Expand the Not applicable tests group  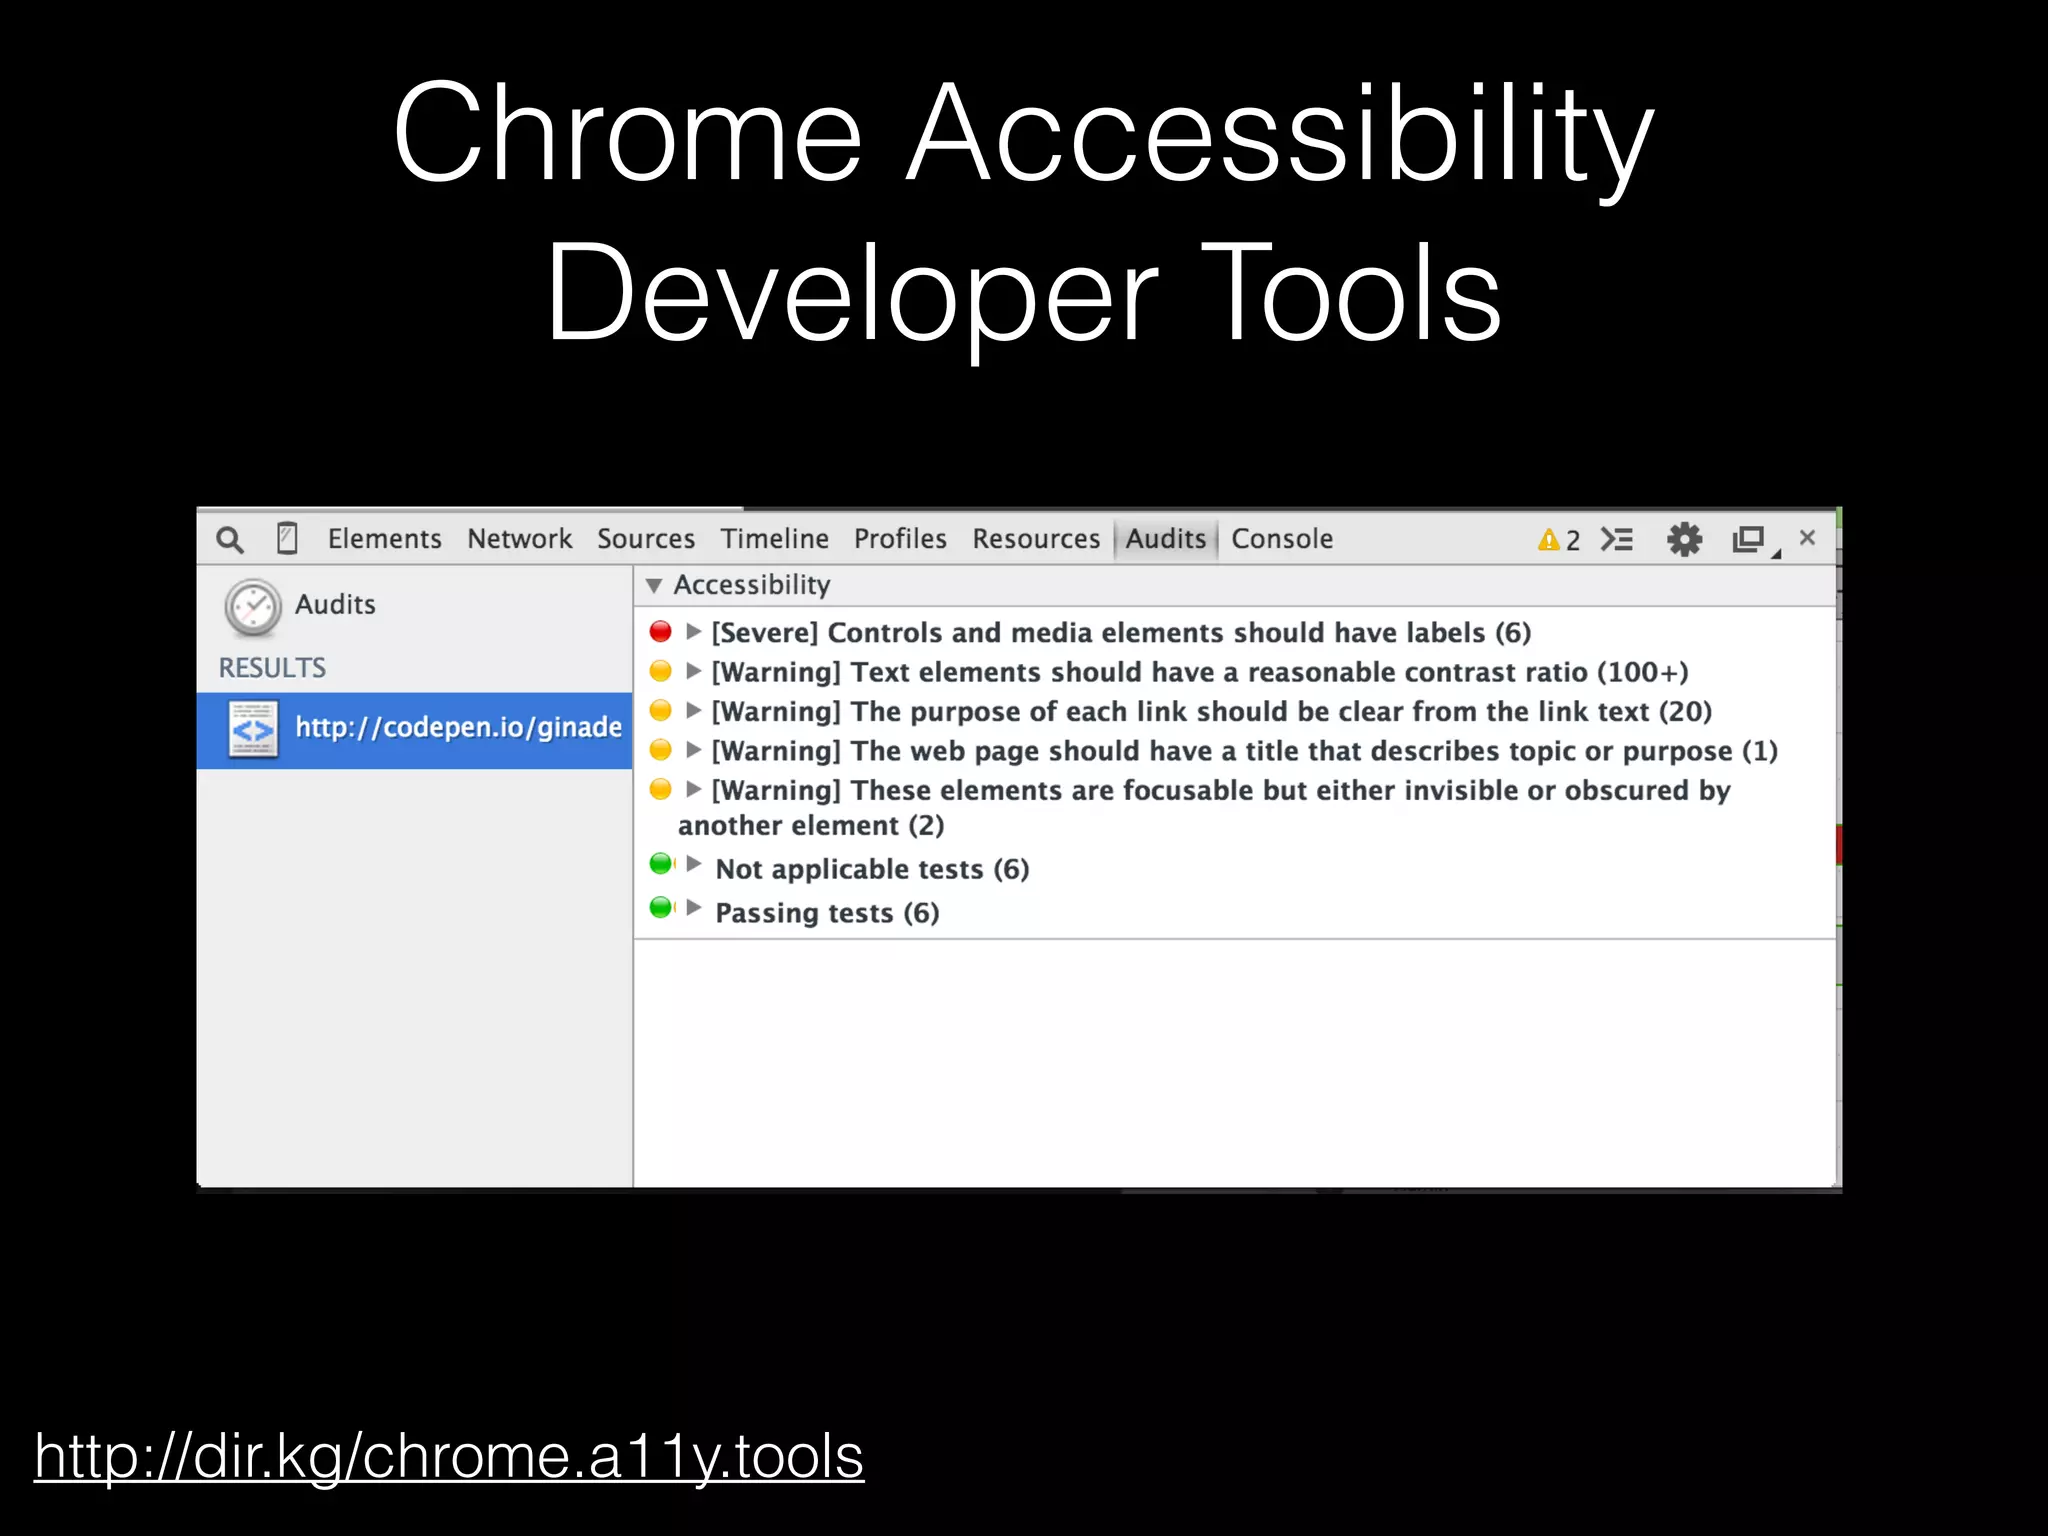click(x=694, y=864)
